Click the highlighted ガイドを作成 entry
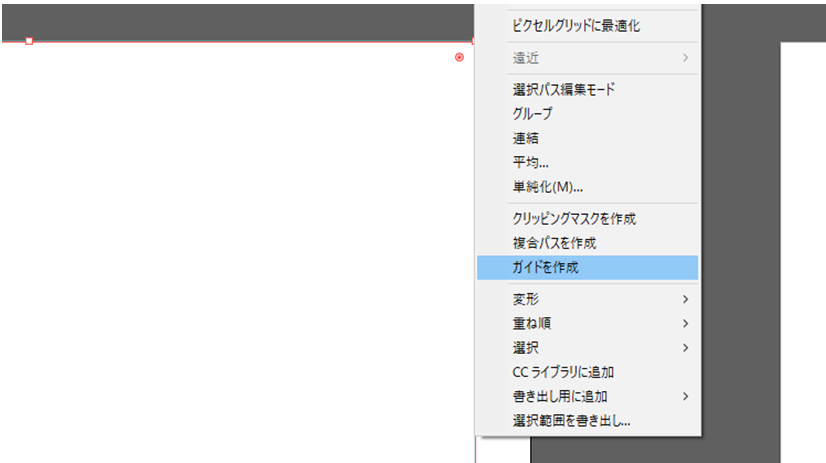The height and width of the screenshot is (463, 826). coord(587,268)
